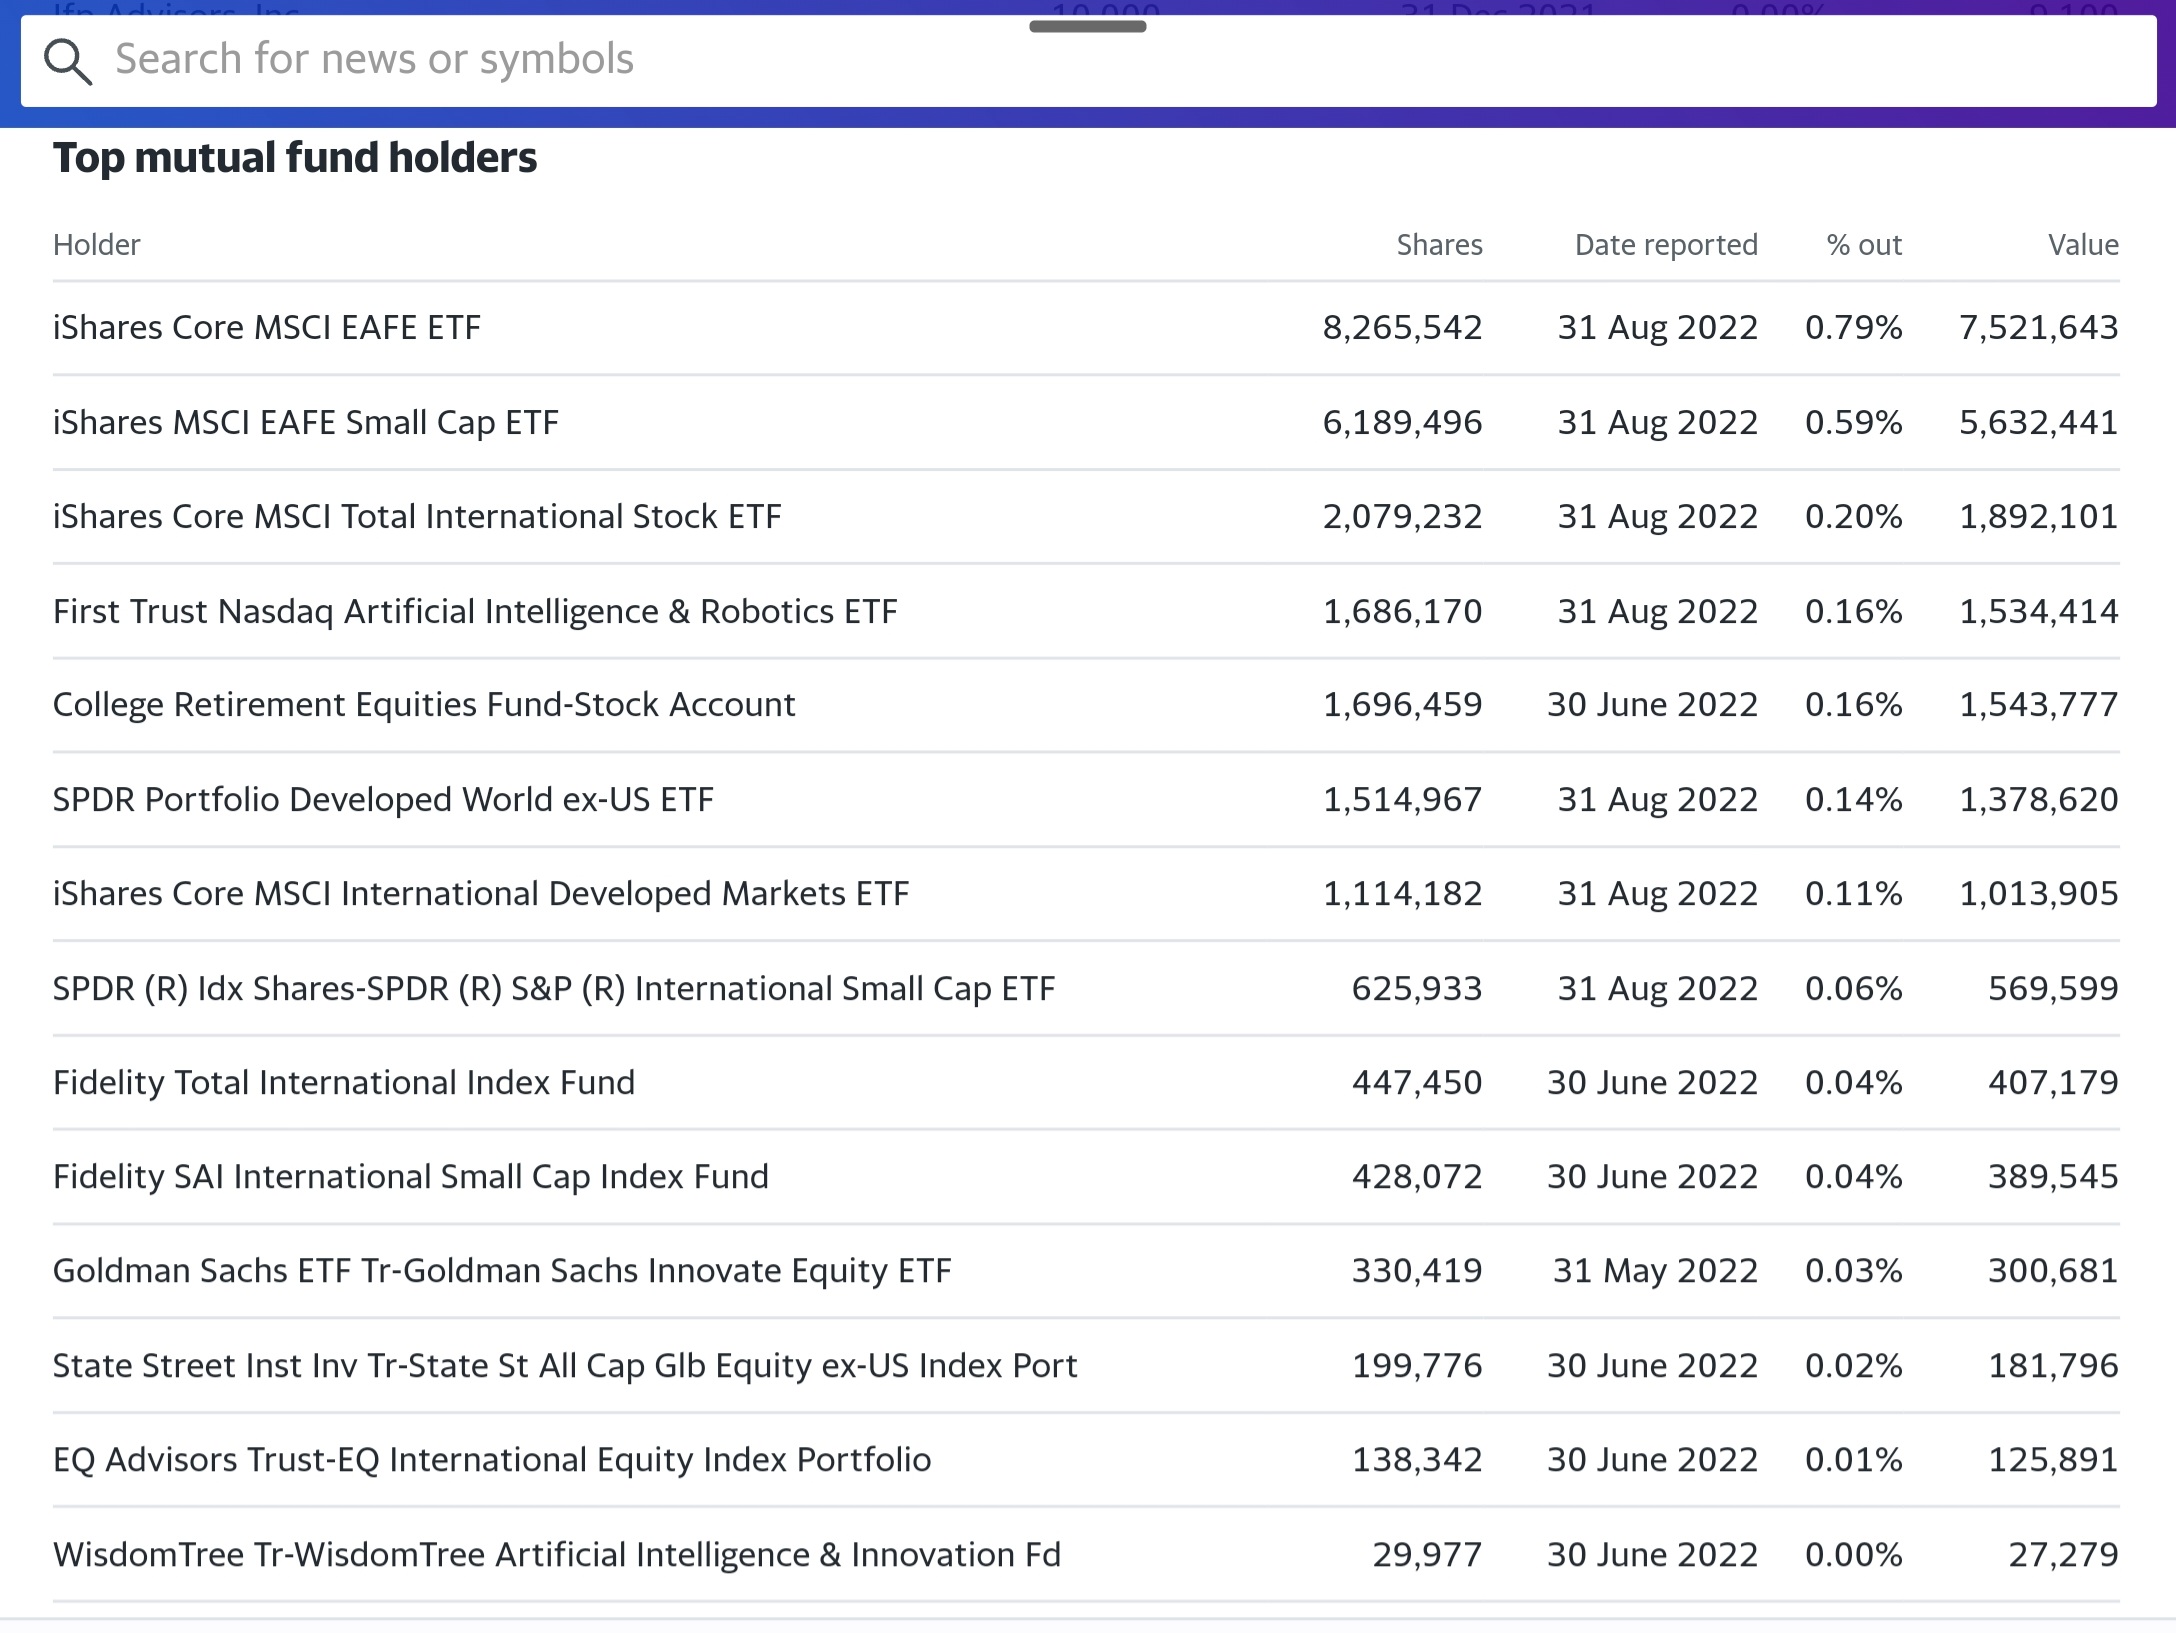
Task: Click shares value 199,776
Action: [1417, 1365]
